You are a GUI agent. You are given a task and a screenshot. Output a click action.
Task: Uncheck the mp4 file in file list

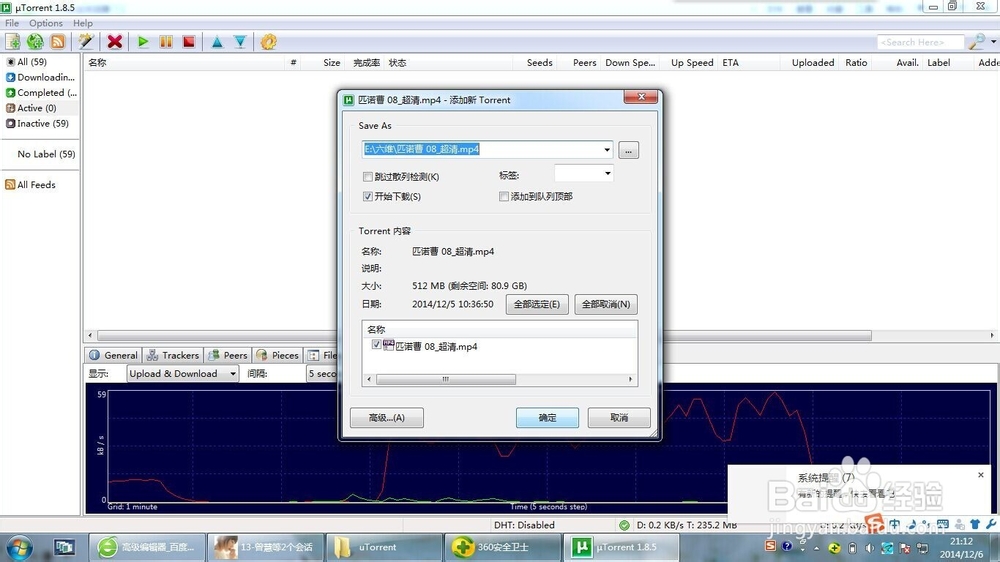[376, 344]
